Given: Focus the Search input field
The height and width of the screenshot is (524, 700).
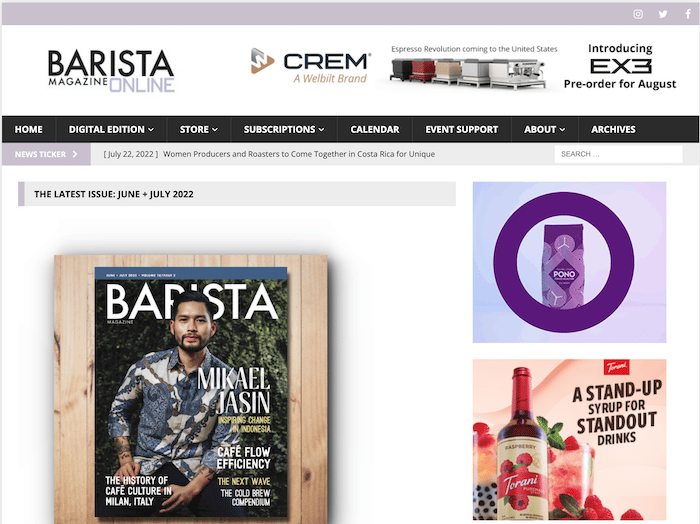Looking at the screenshot, I should tap(618, 154).
